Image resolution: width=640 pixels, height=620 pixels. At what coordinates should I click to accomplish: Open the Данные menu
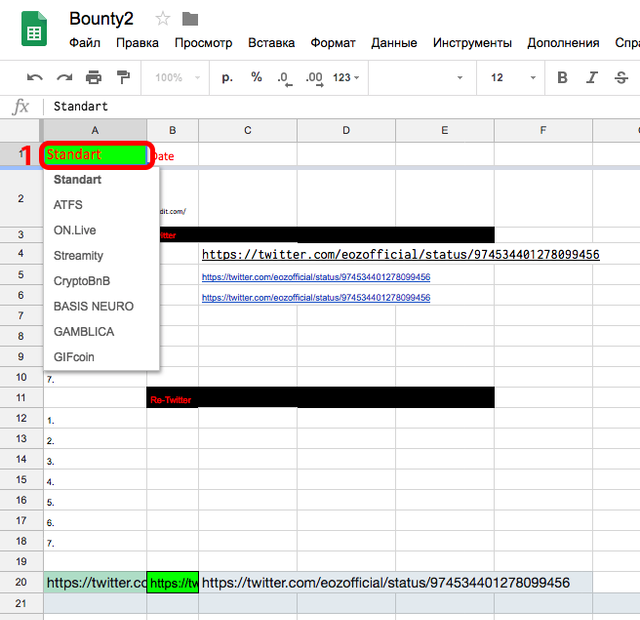(394, 42)
